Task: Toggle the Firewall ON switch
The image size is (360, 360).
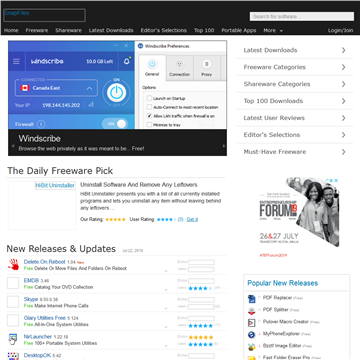Action: click(114, 124)
